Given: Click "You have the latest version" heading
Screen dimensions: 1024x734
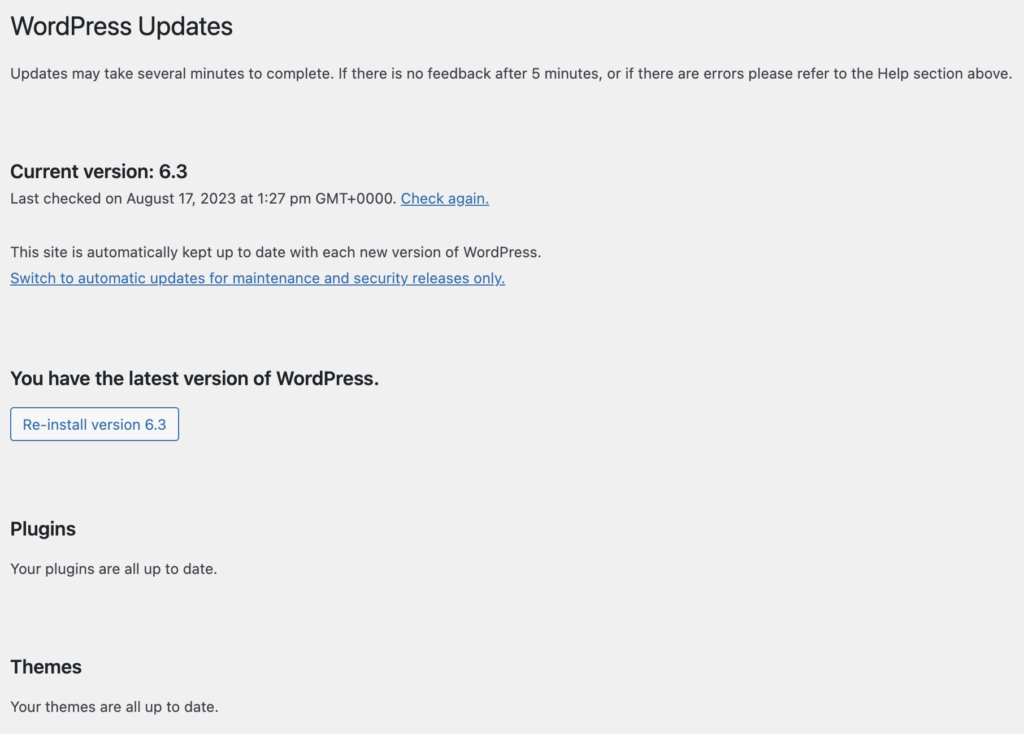Looking at the screenshot, I should pyautogui.click(x=195, y=379).
